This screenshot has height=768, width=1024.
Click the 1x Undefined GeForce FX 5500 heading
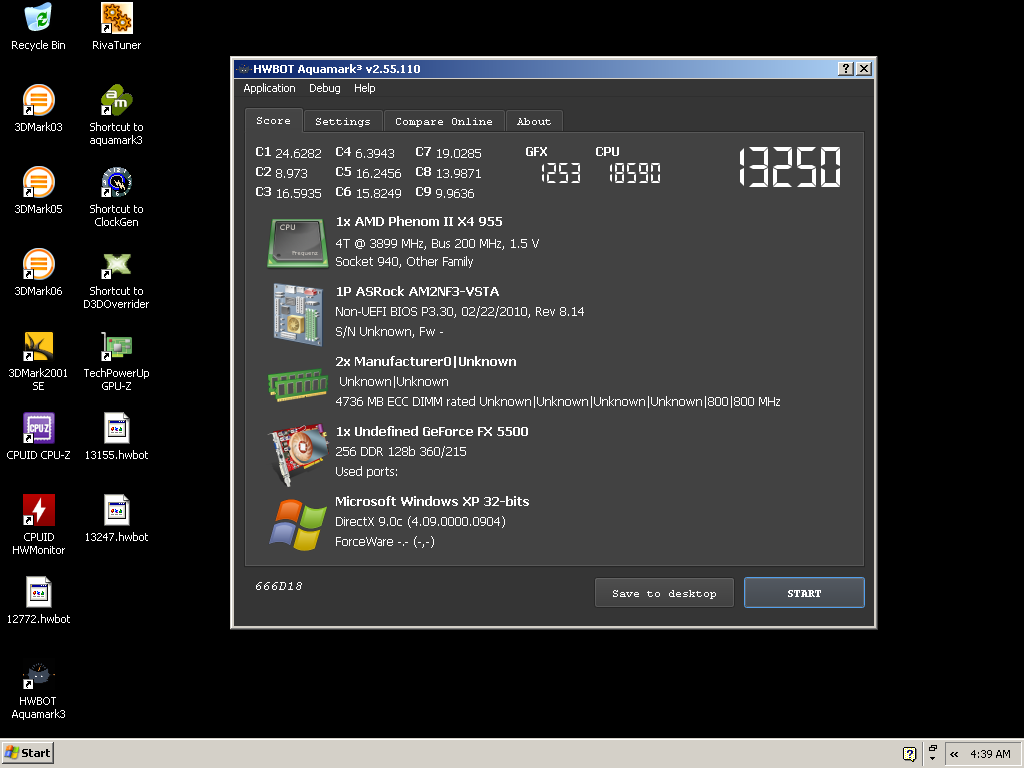432,431
